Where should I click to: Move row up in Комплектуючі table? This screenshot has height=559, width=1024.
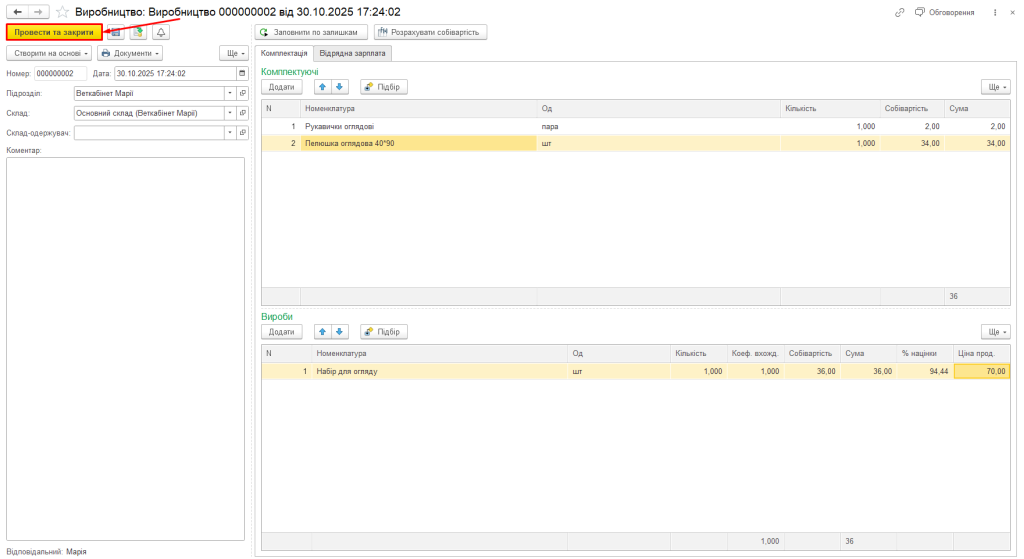tap(322, 87)
